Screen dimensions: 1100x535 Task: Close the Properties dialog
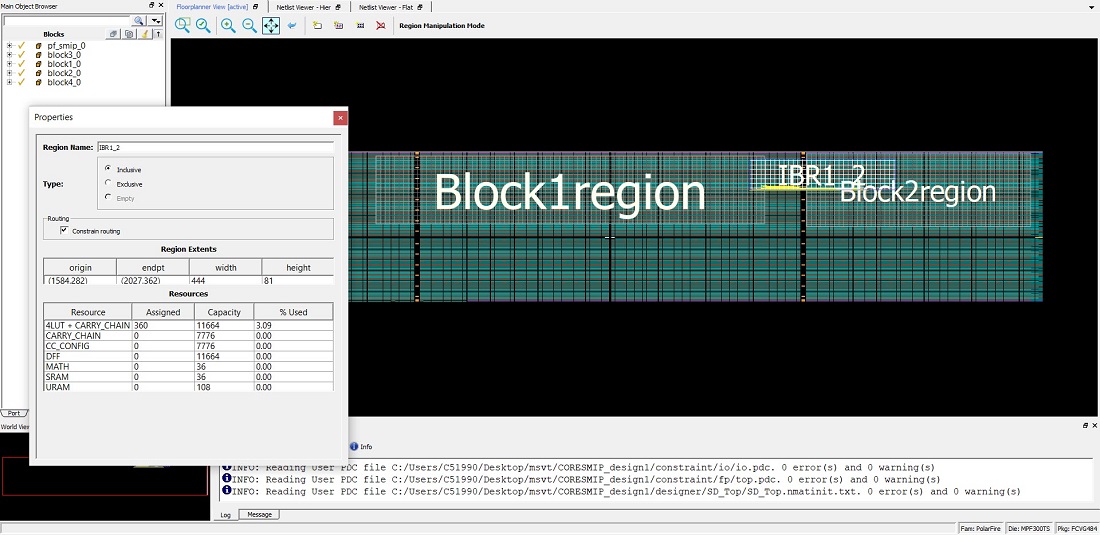coord(340,117)
